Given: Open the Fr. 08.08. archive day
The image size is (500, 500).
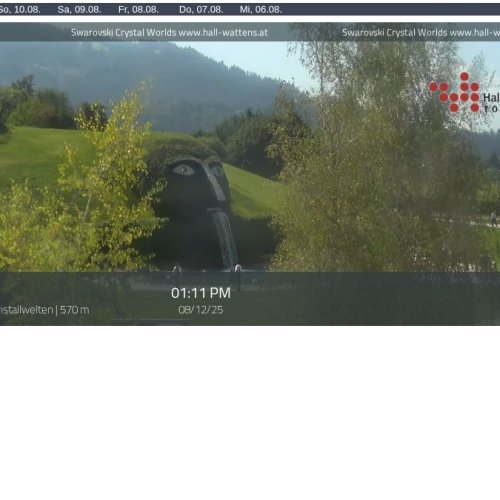Looking at the screenshot, I should 138,10.
